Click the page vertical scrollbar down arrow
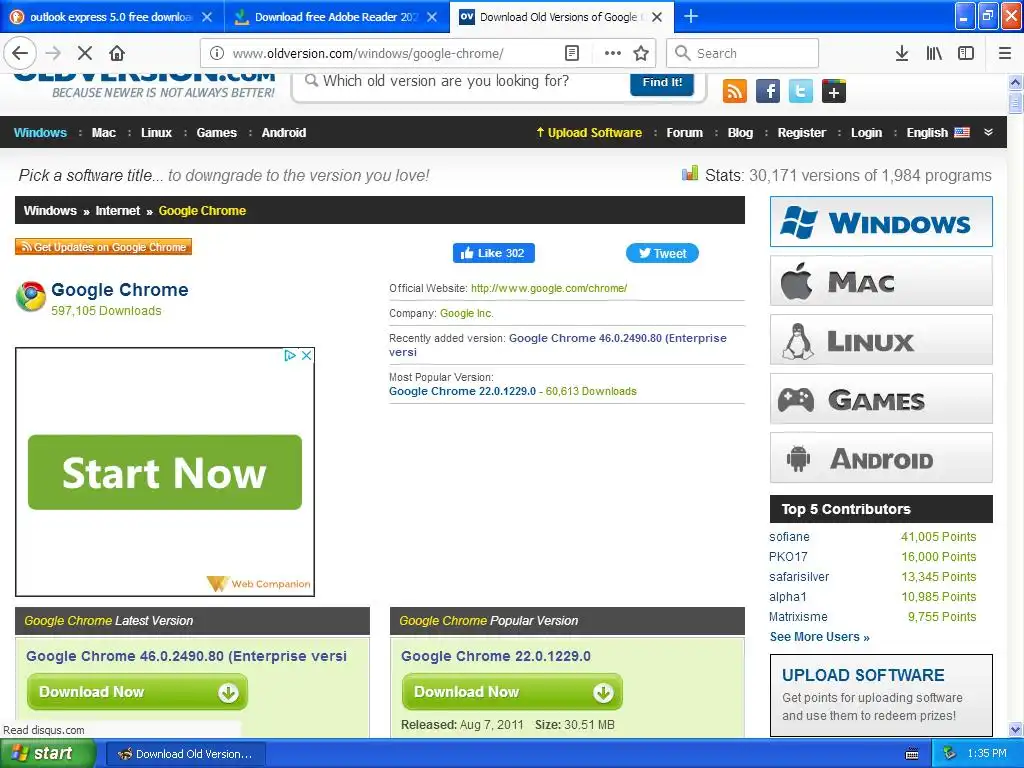This screenshot has height=768, width=1024. pyautogui.click(x=1016, y=730)
